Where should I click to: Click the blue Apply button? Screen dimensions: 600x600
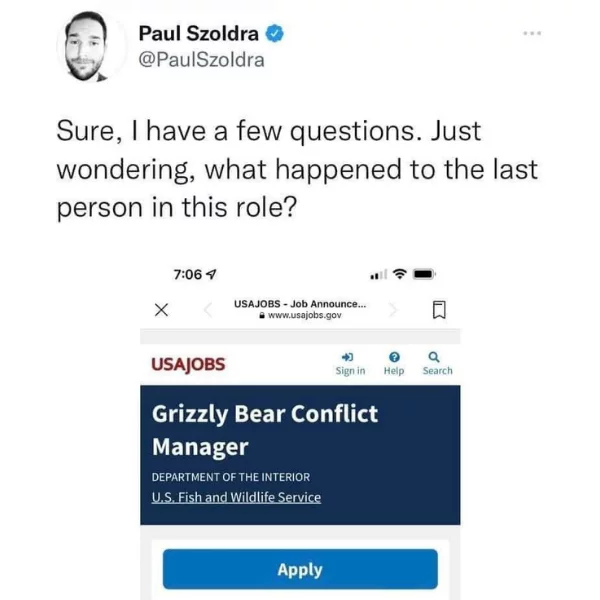tap(300, 569)
